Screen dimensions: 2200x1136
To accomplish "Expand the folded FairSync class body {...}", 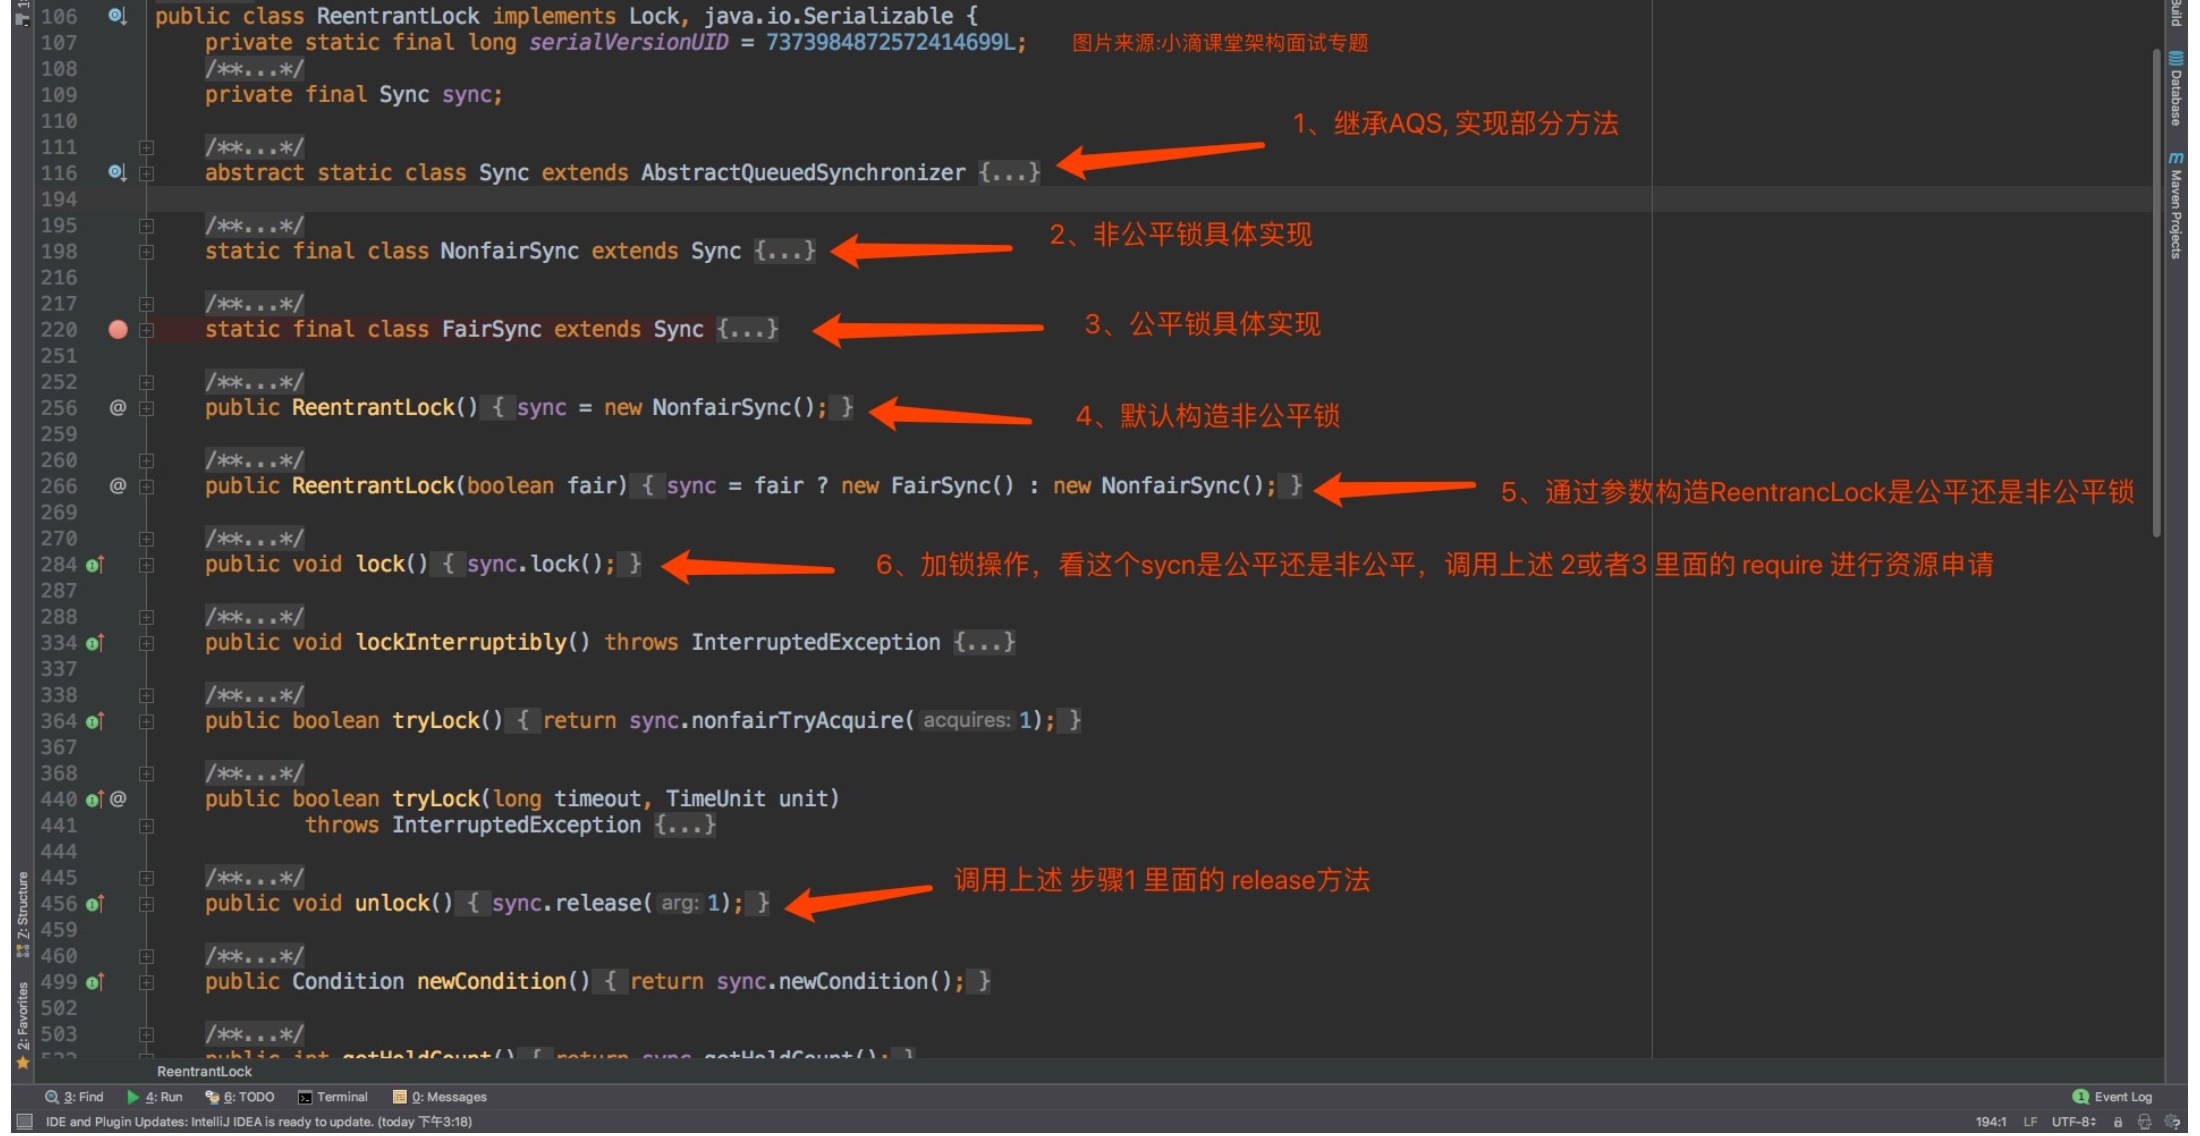I will point(747,328).
